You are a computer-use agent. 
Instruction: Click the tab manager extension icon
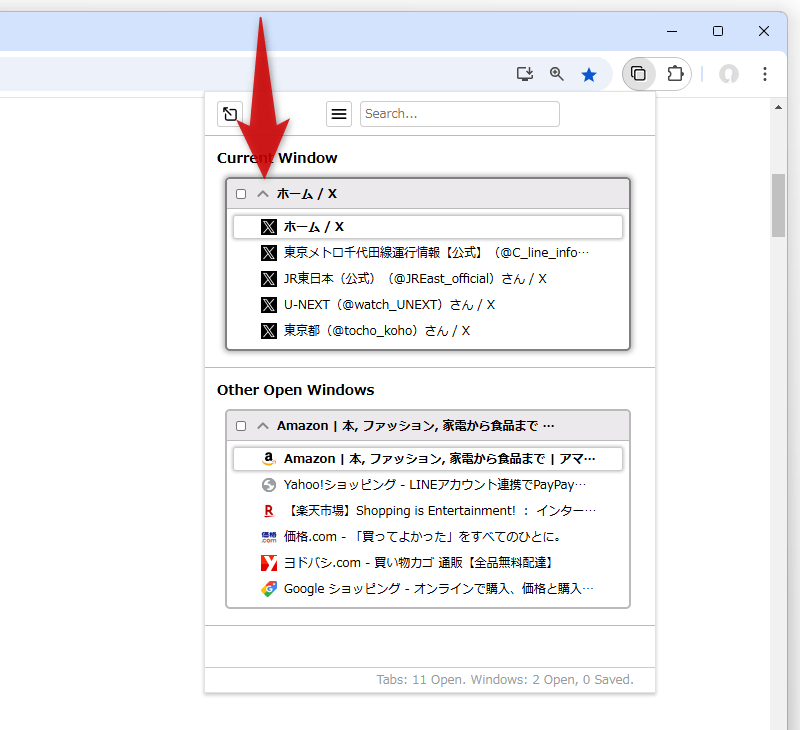tap(638, 74)
